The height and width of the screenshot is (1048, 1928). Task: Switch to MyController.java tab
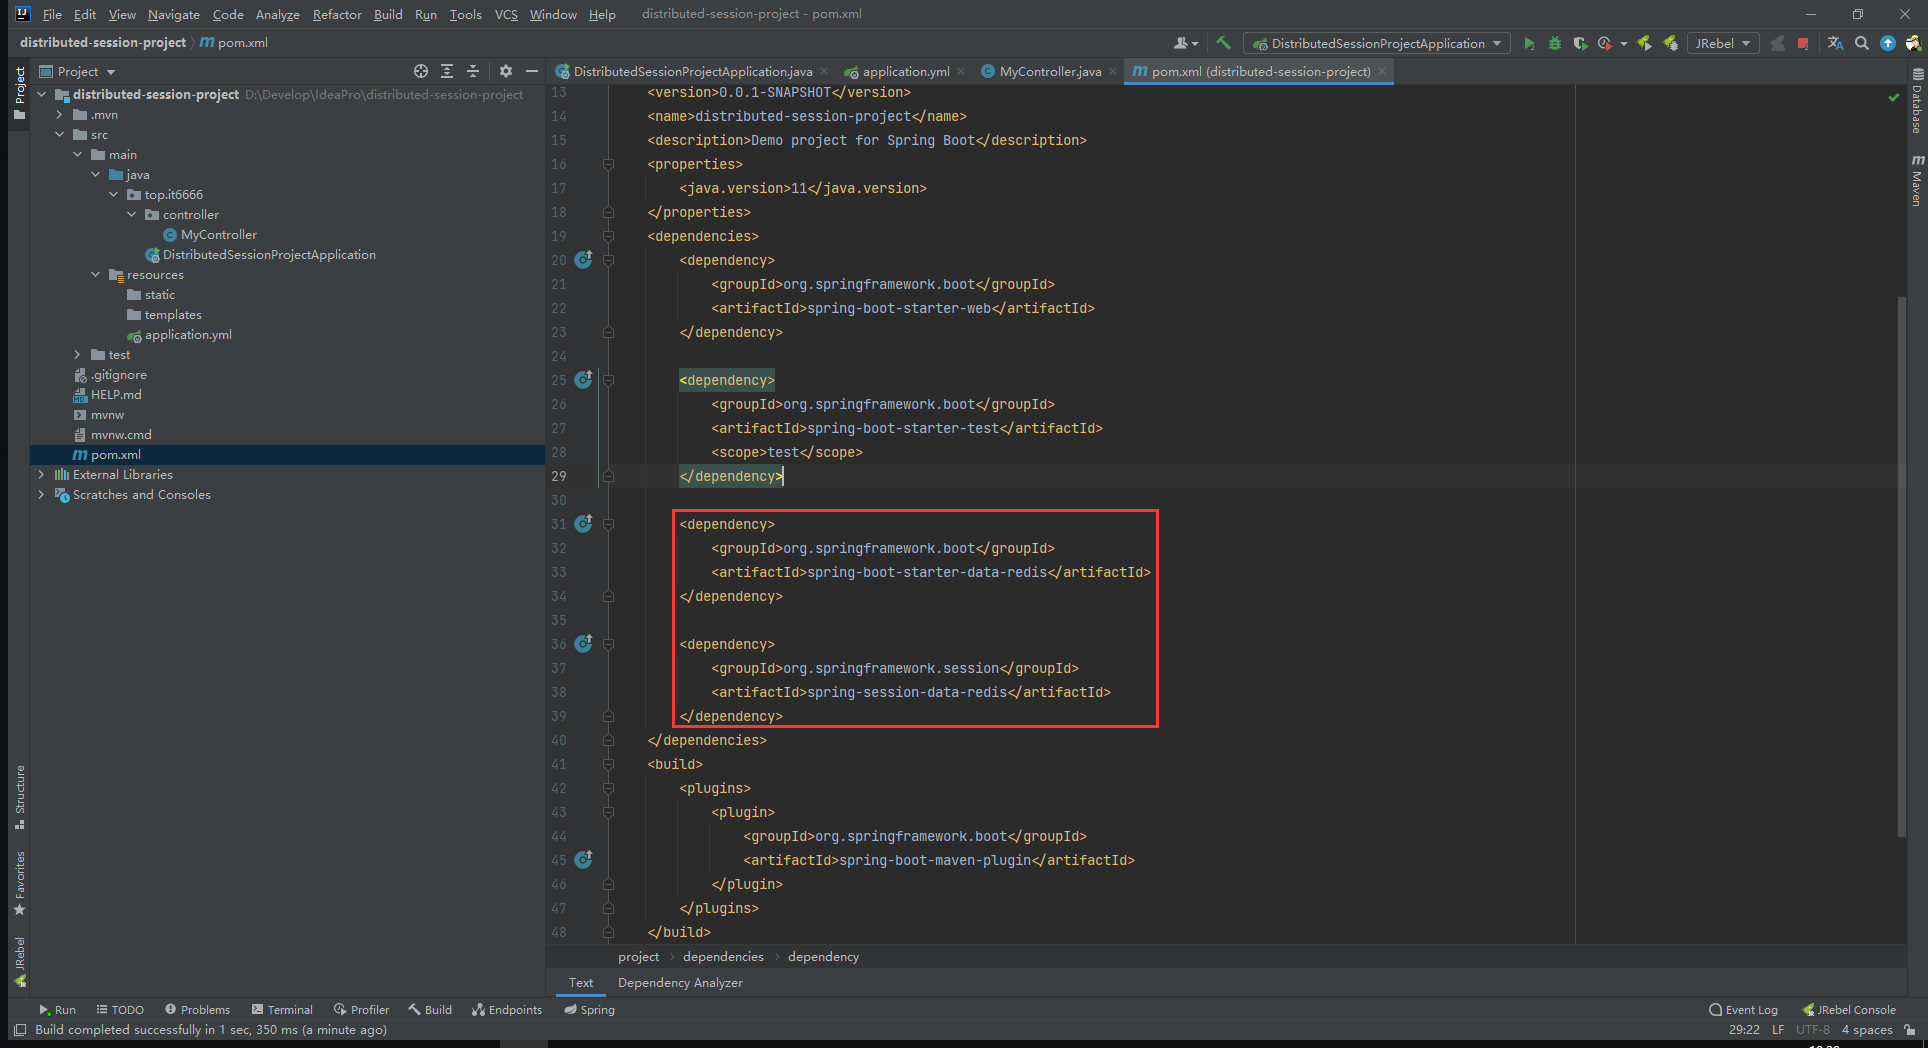coord(1050,71)
